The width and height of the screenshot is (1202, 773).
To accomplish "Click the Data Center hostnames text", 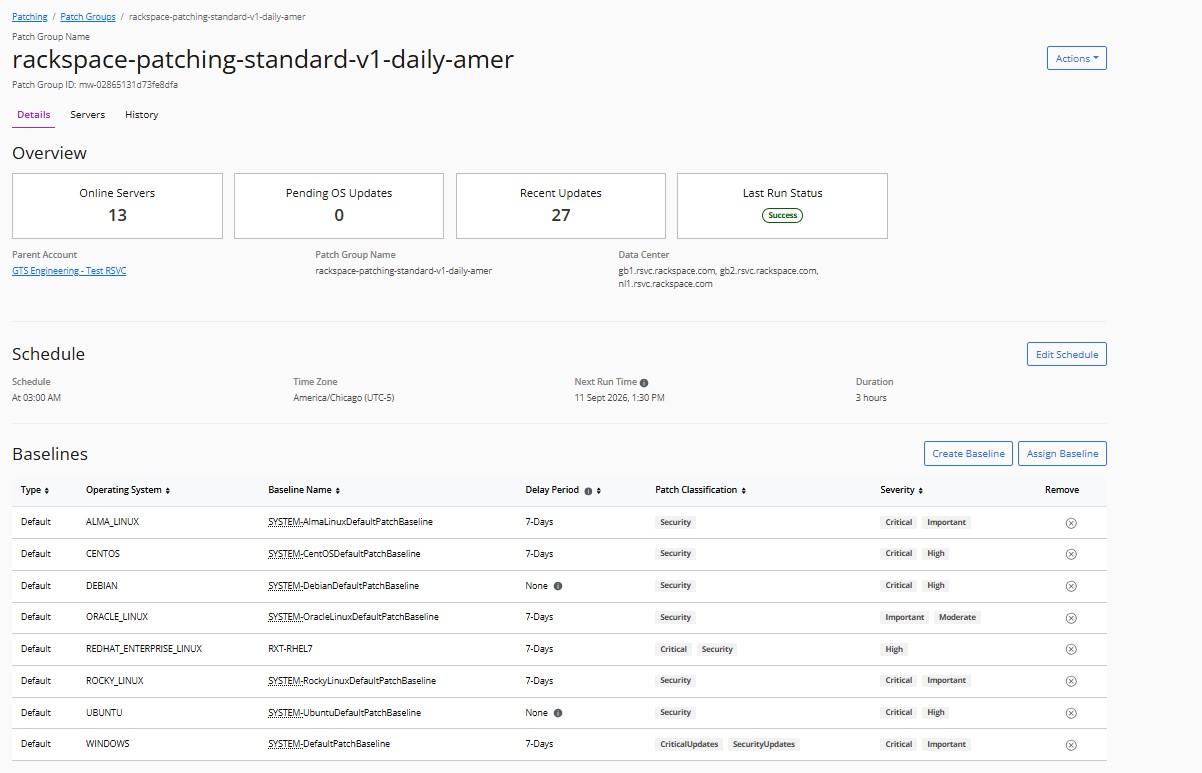I will 718,277.
